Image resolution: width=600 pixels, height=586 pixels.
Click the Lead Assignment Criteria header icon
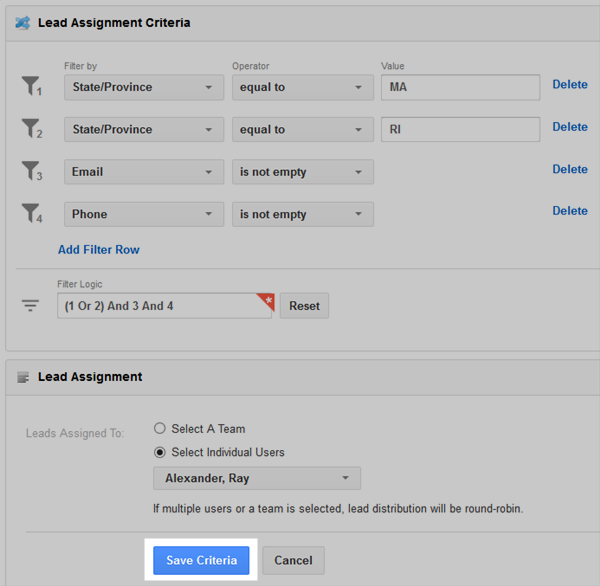coord(23,23)
